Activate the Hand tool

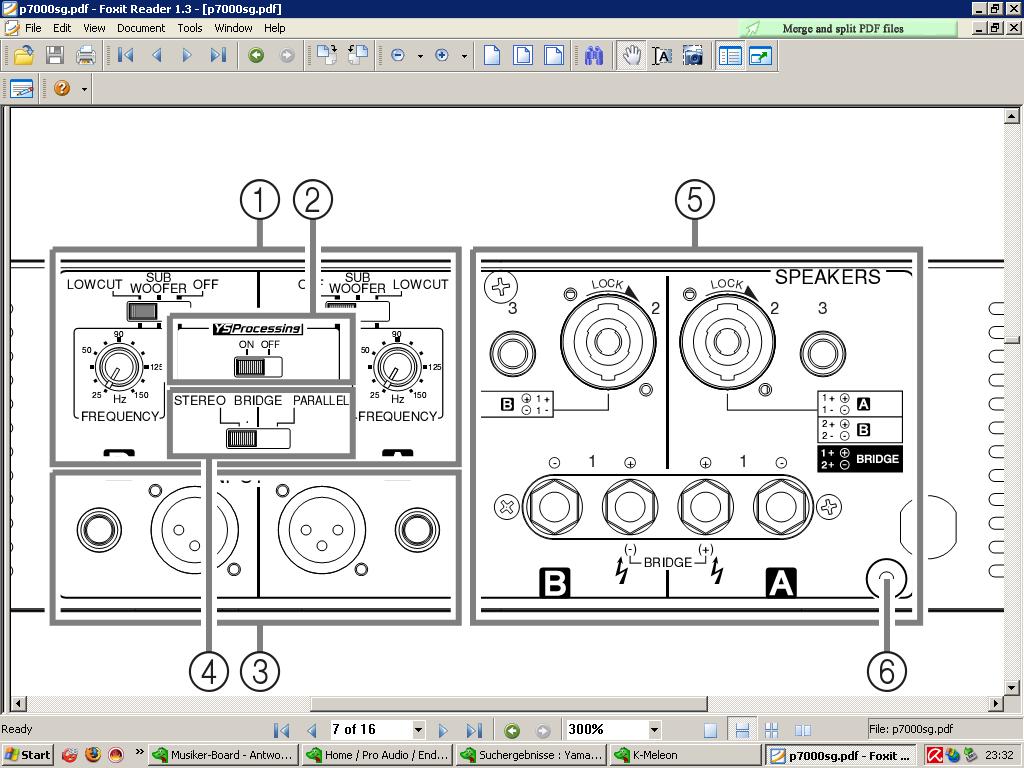[x=631, y=56]
